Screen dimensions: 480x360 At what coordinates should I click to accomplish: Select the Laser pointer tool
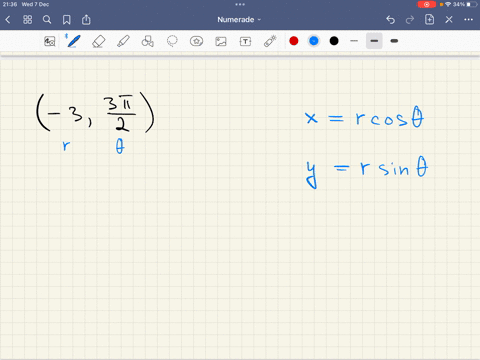coord(270,41)
